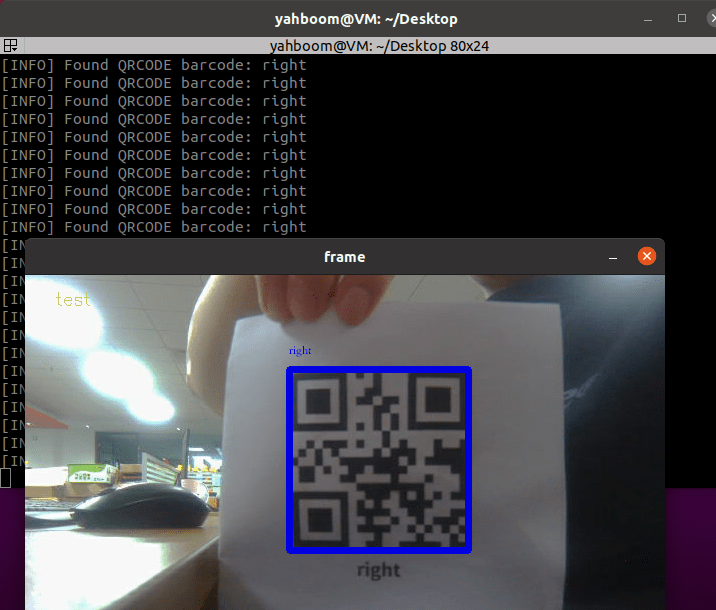The image size is (716, 610).
Task: Click the first '[INFO] Found QRCODE barcode: right' line
Action: tap(154, 65)
